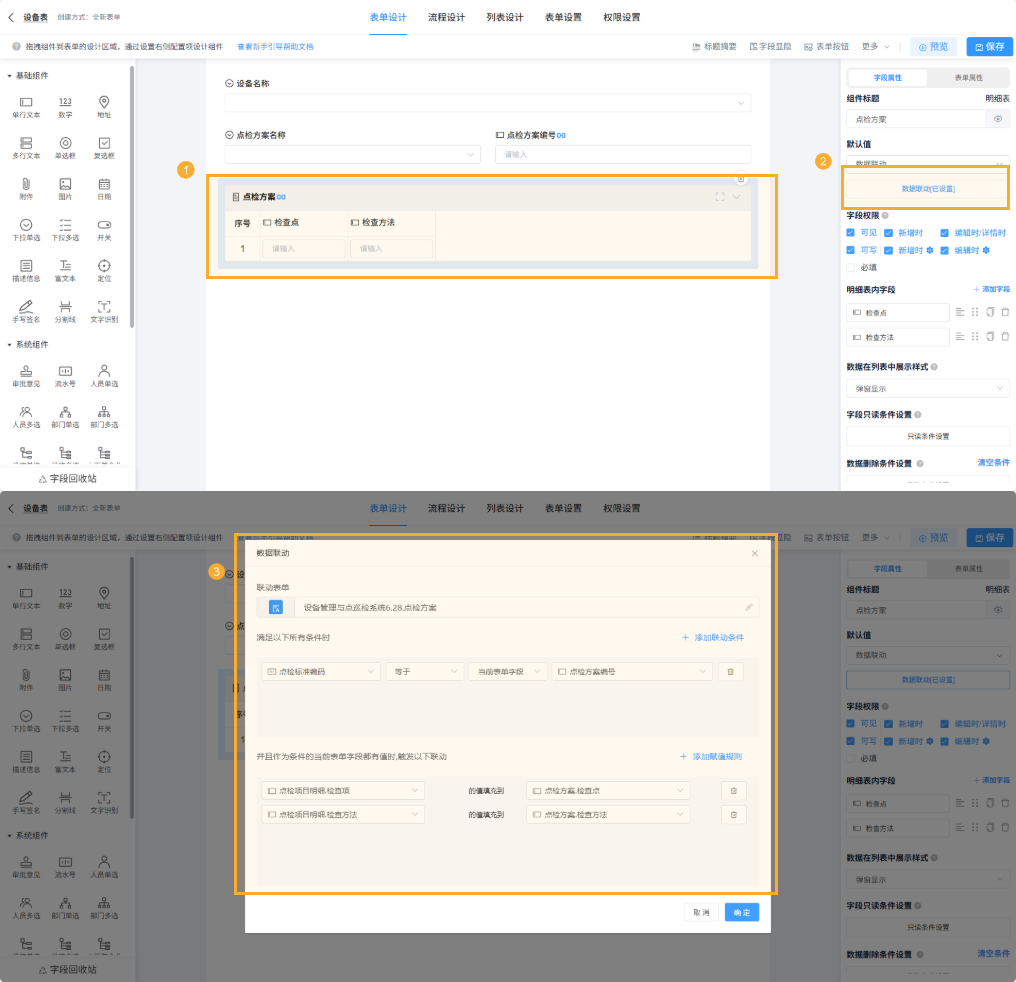
Task: Uncheck 可写 in the undimmed properties panel
Action: (x=851, y=250)
